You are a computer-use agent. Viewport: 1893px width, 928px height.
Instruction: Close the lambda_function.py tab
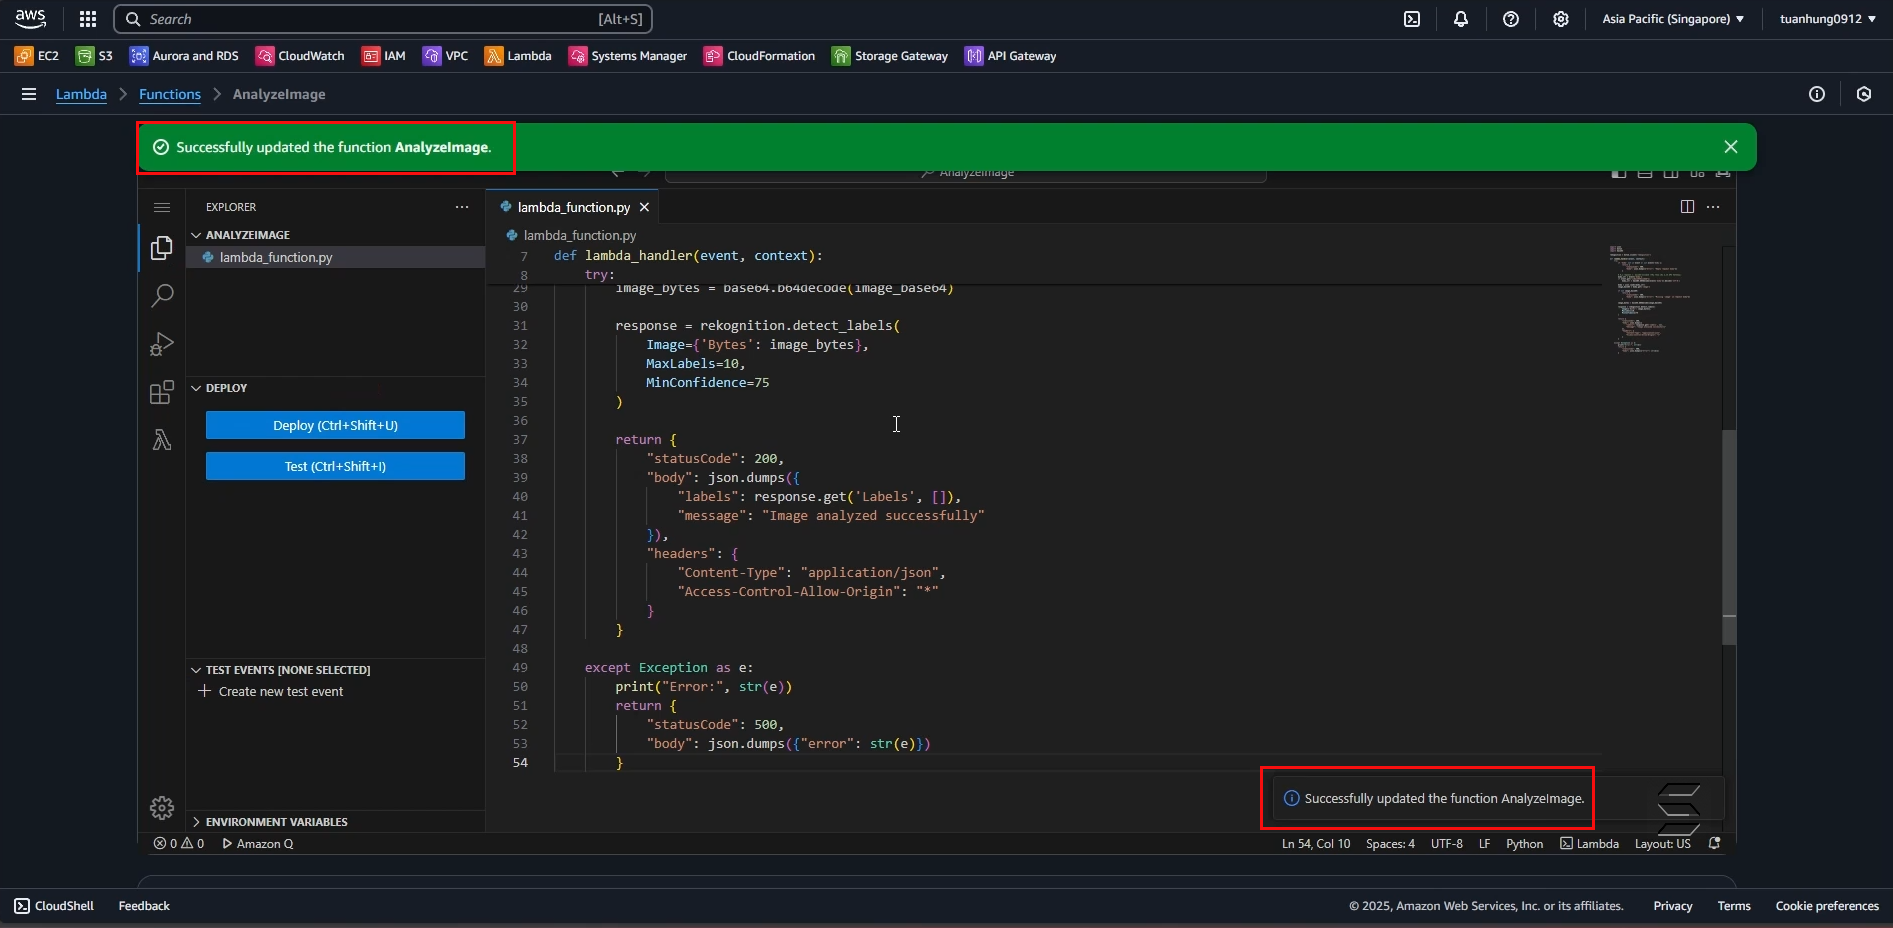645,207
